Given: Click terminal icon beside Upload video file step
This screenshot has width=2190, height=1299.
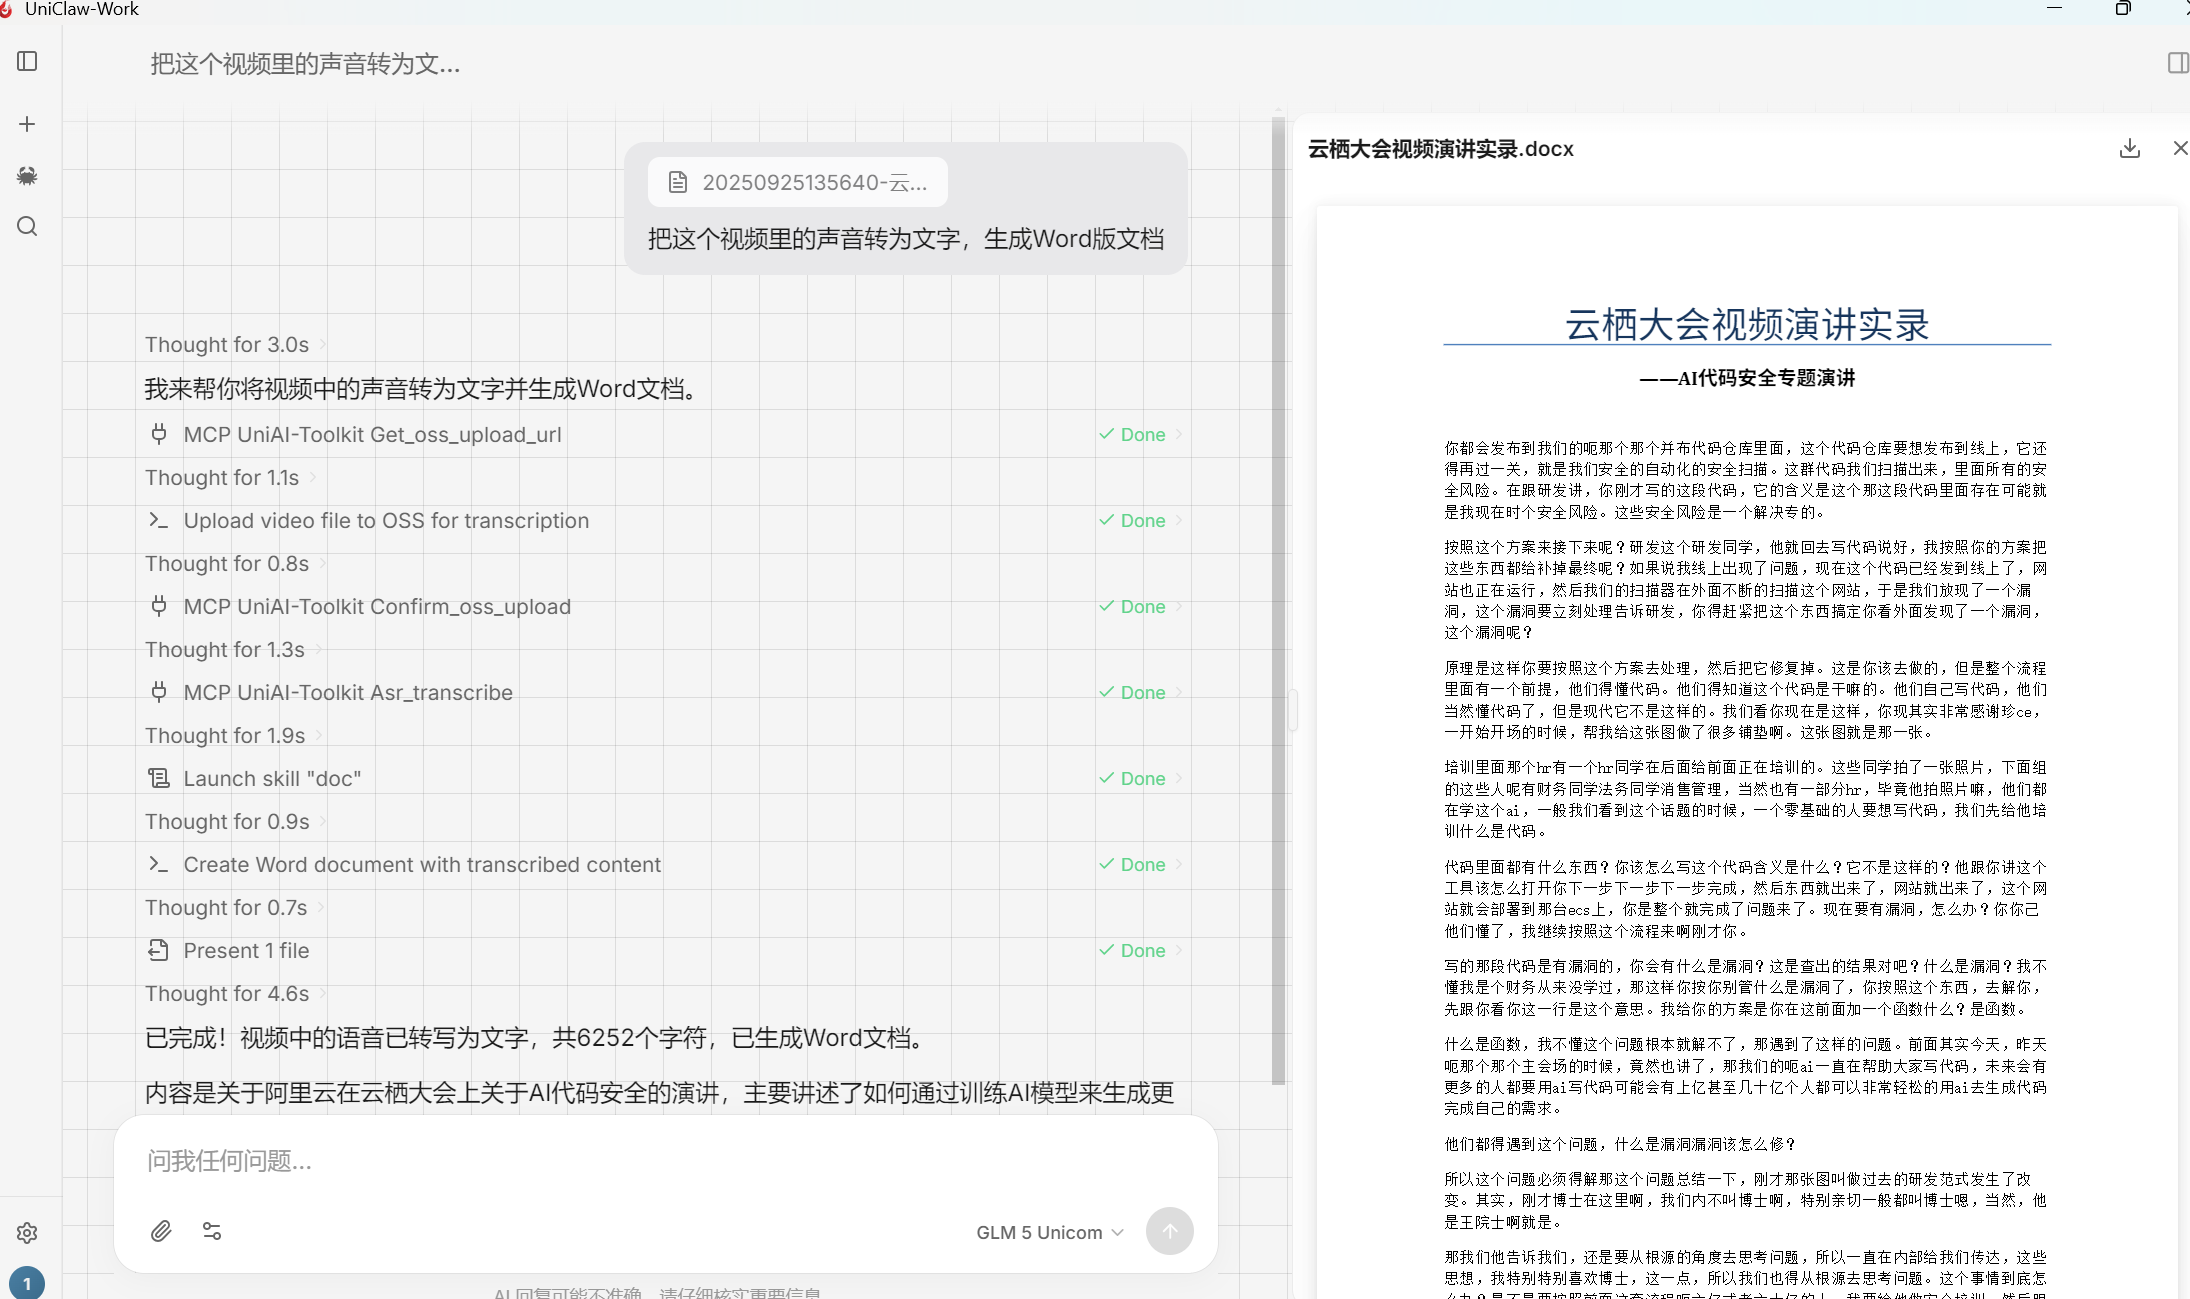Looking at the screenshot, I should (158, 520).
